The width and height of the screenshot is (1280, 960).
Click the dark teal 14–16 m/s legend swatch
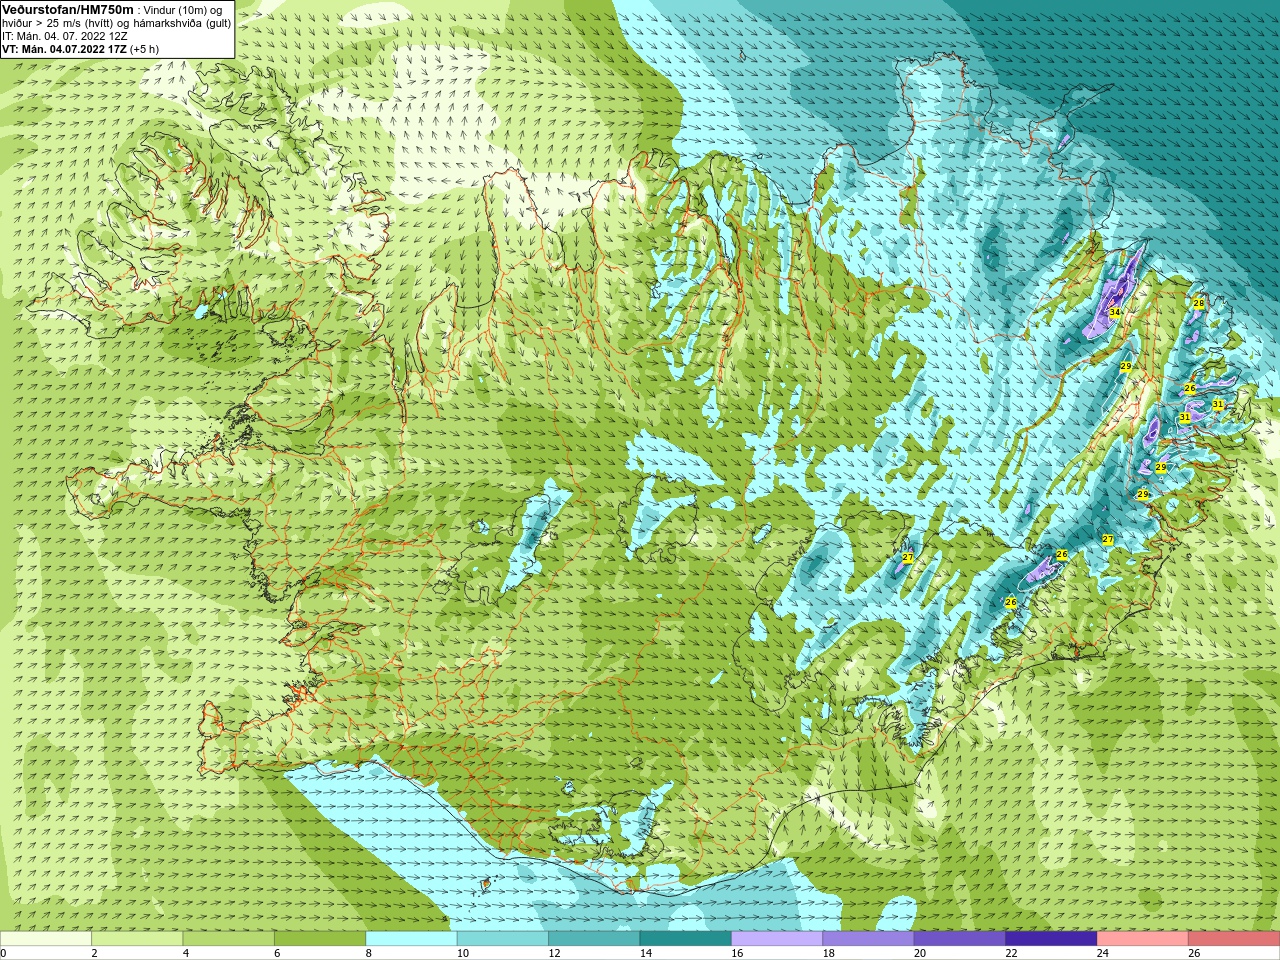tap(686, 938)
